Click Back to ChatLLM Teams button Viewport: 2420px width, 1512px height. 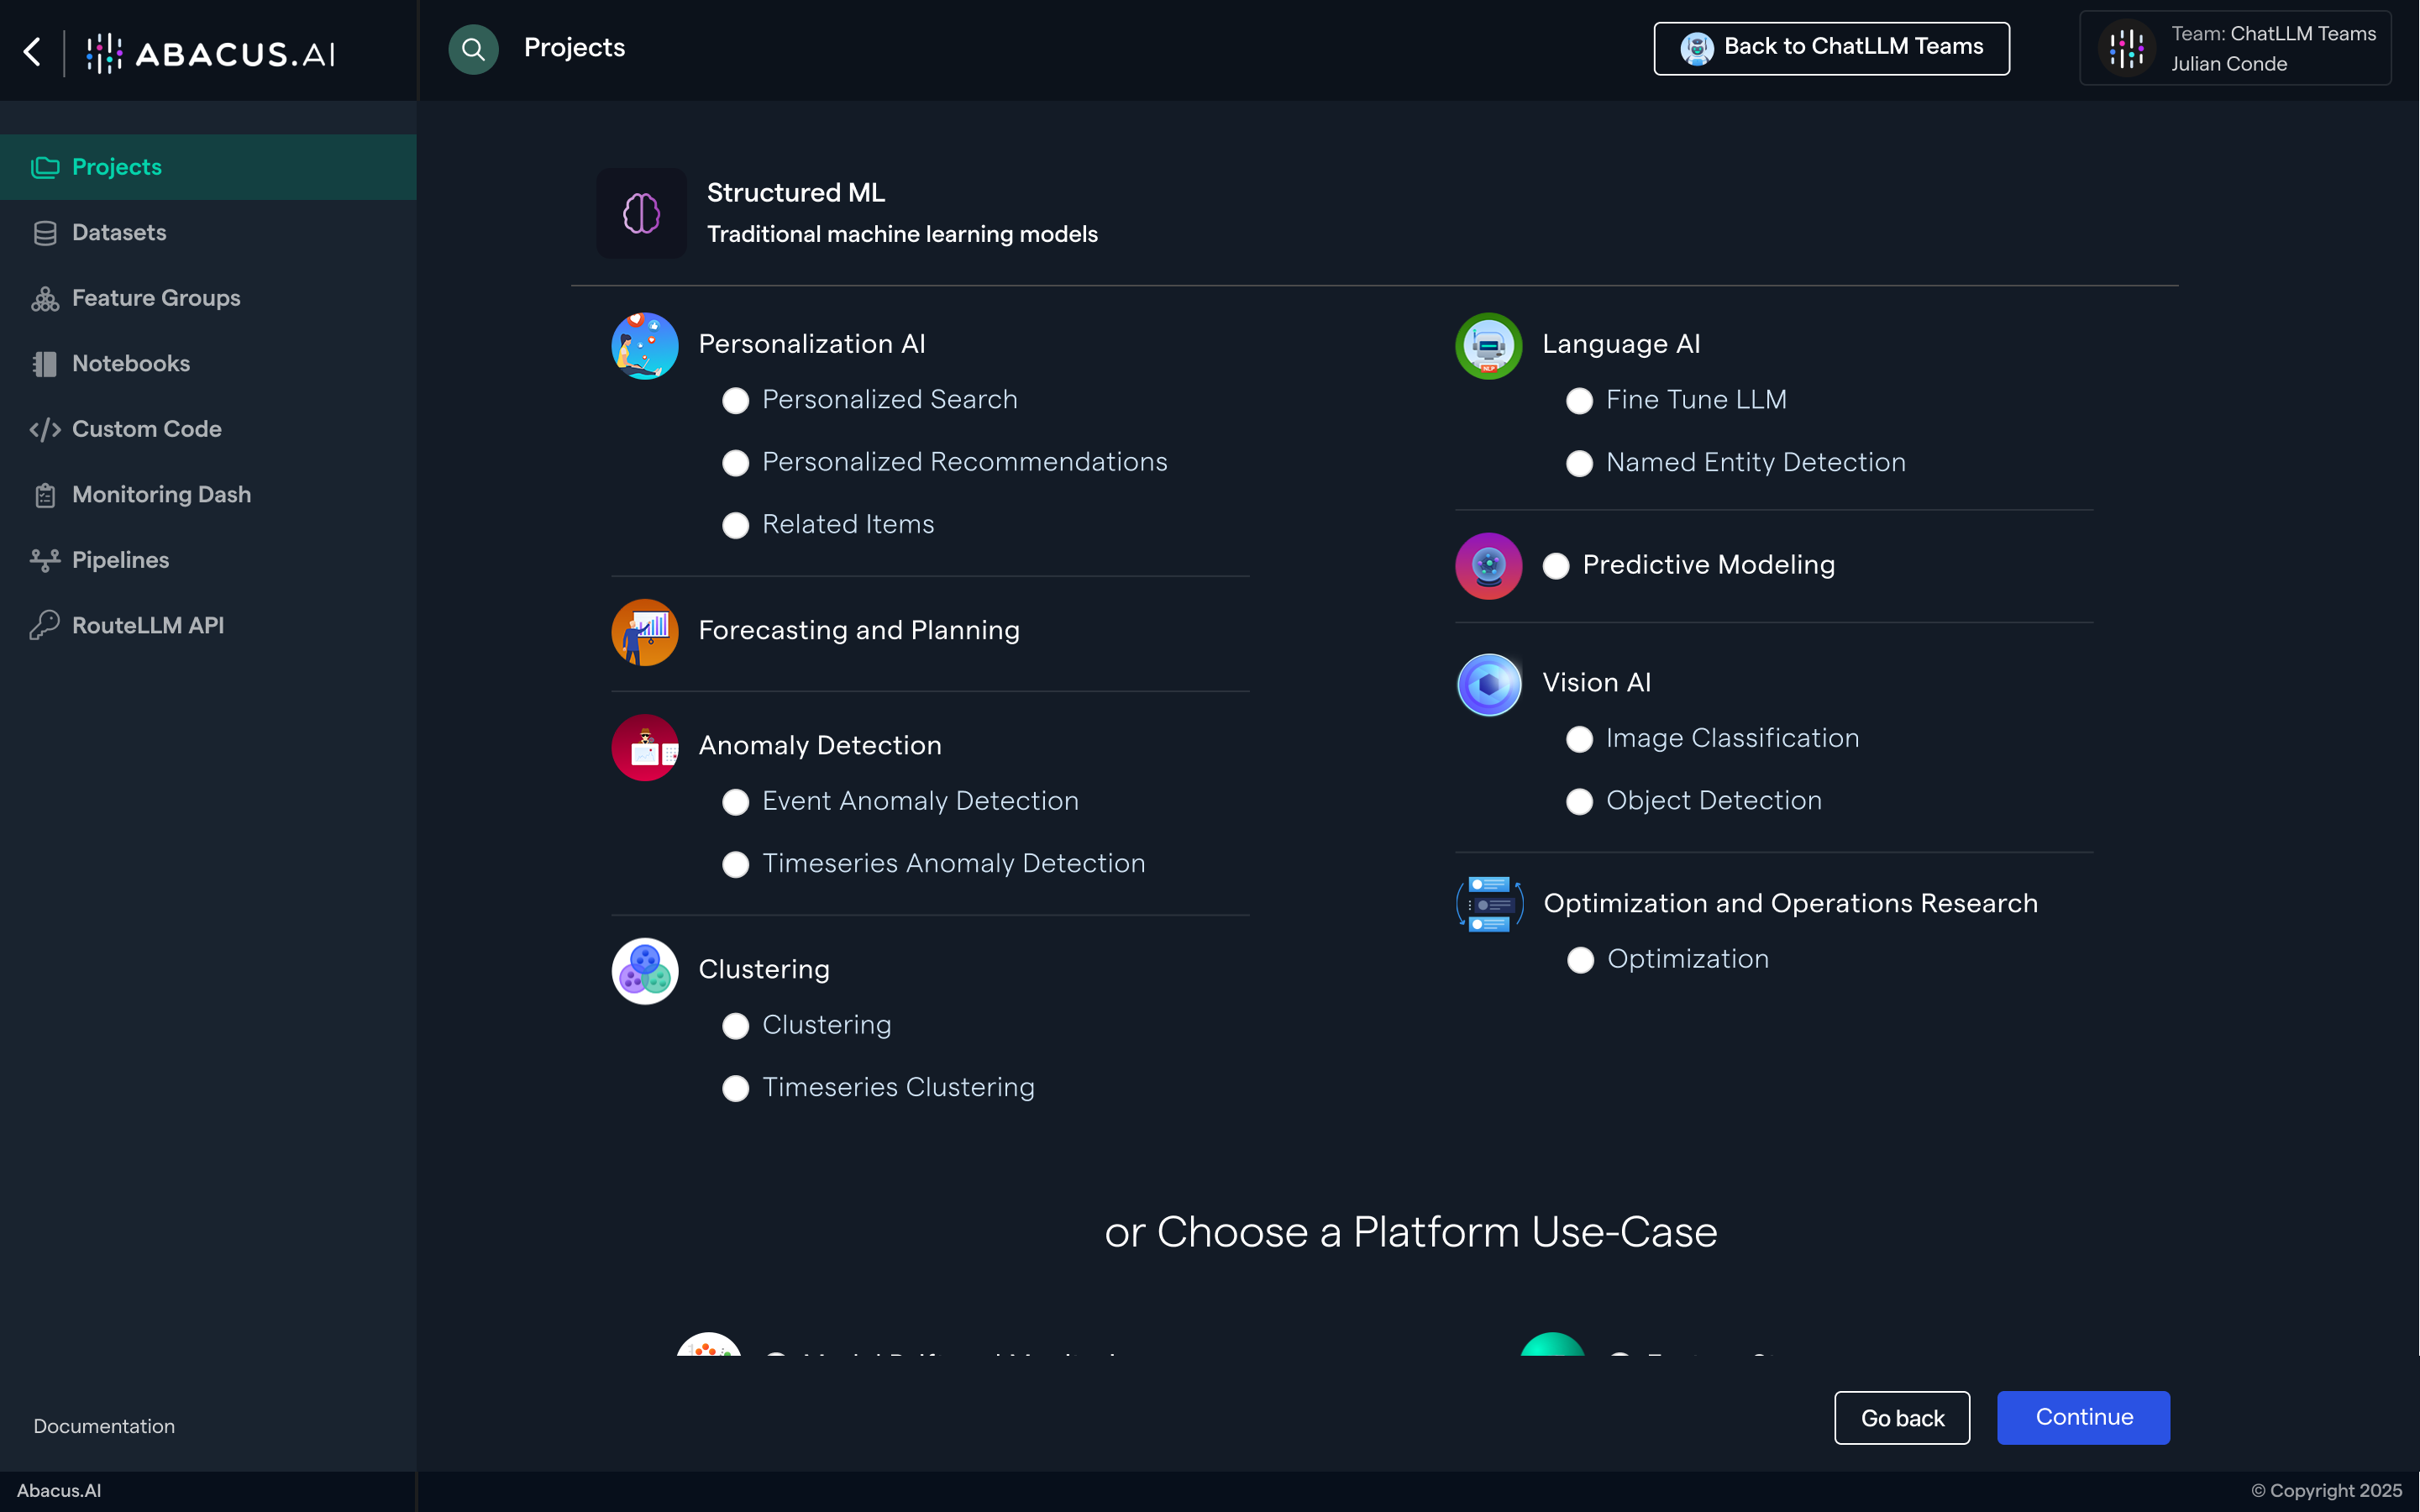(1831, 48)
